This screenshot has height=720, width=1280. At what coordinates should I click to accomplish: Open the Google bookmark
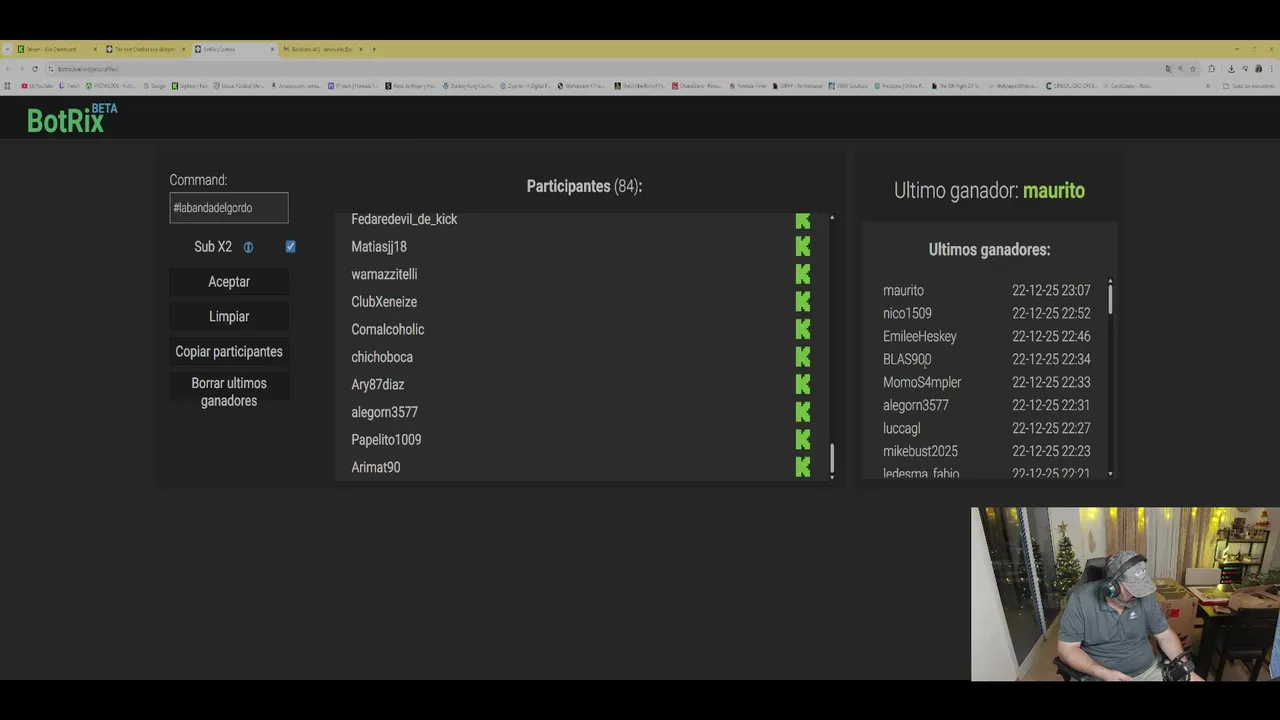(154, 86)
